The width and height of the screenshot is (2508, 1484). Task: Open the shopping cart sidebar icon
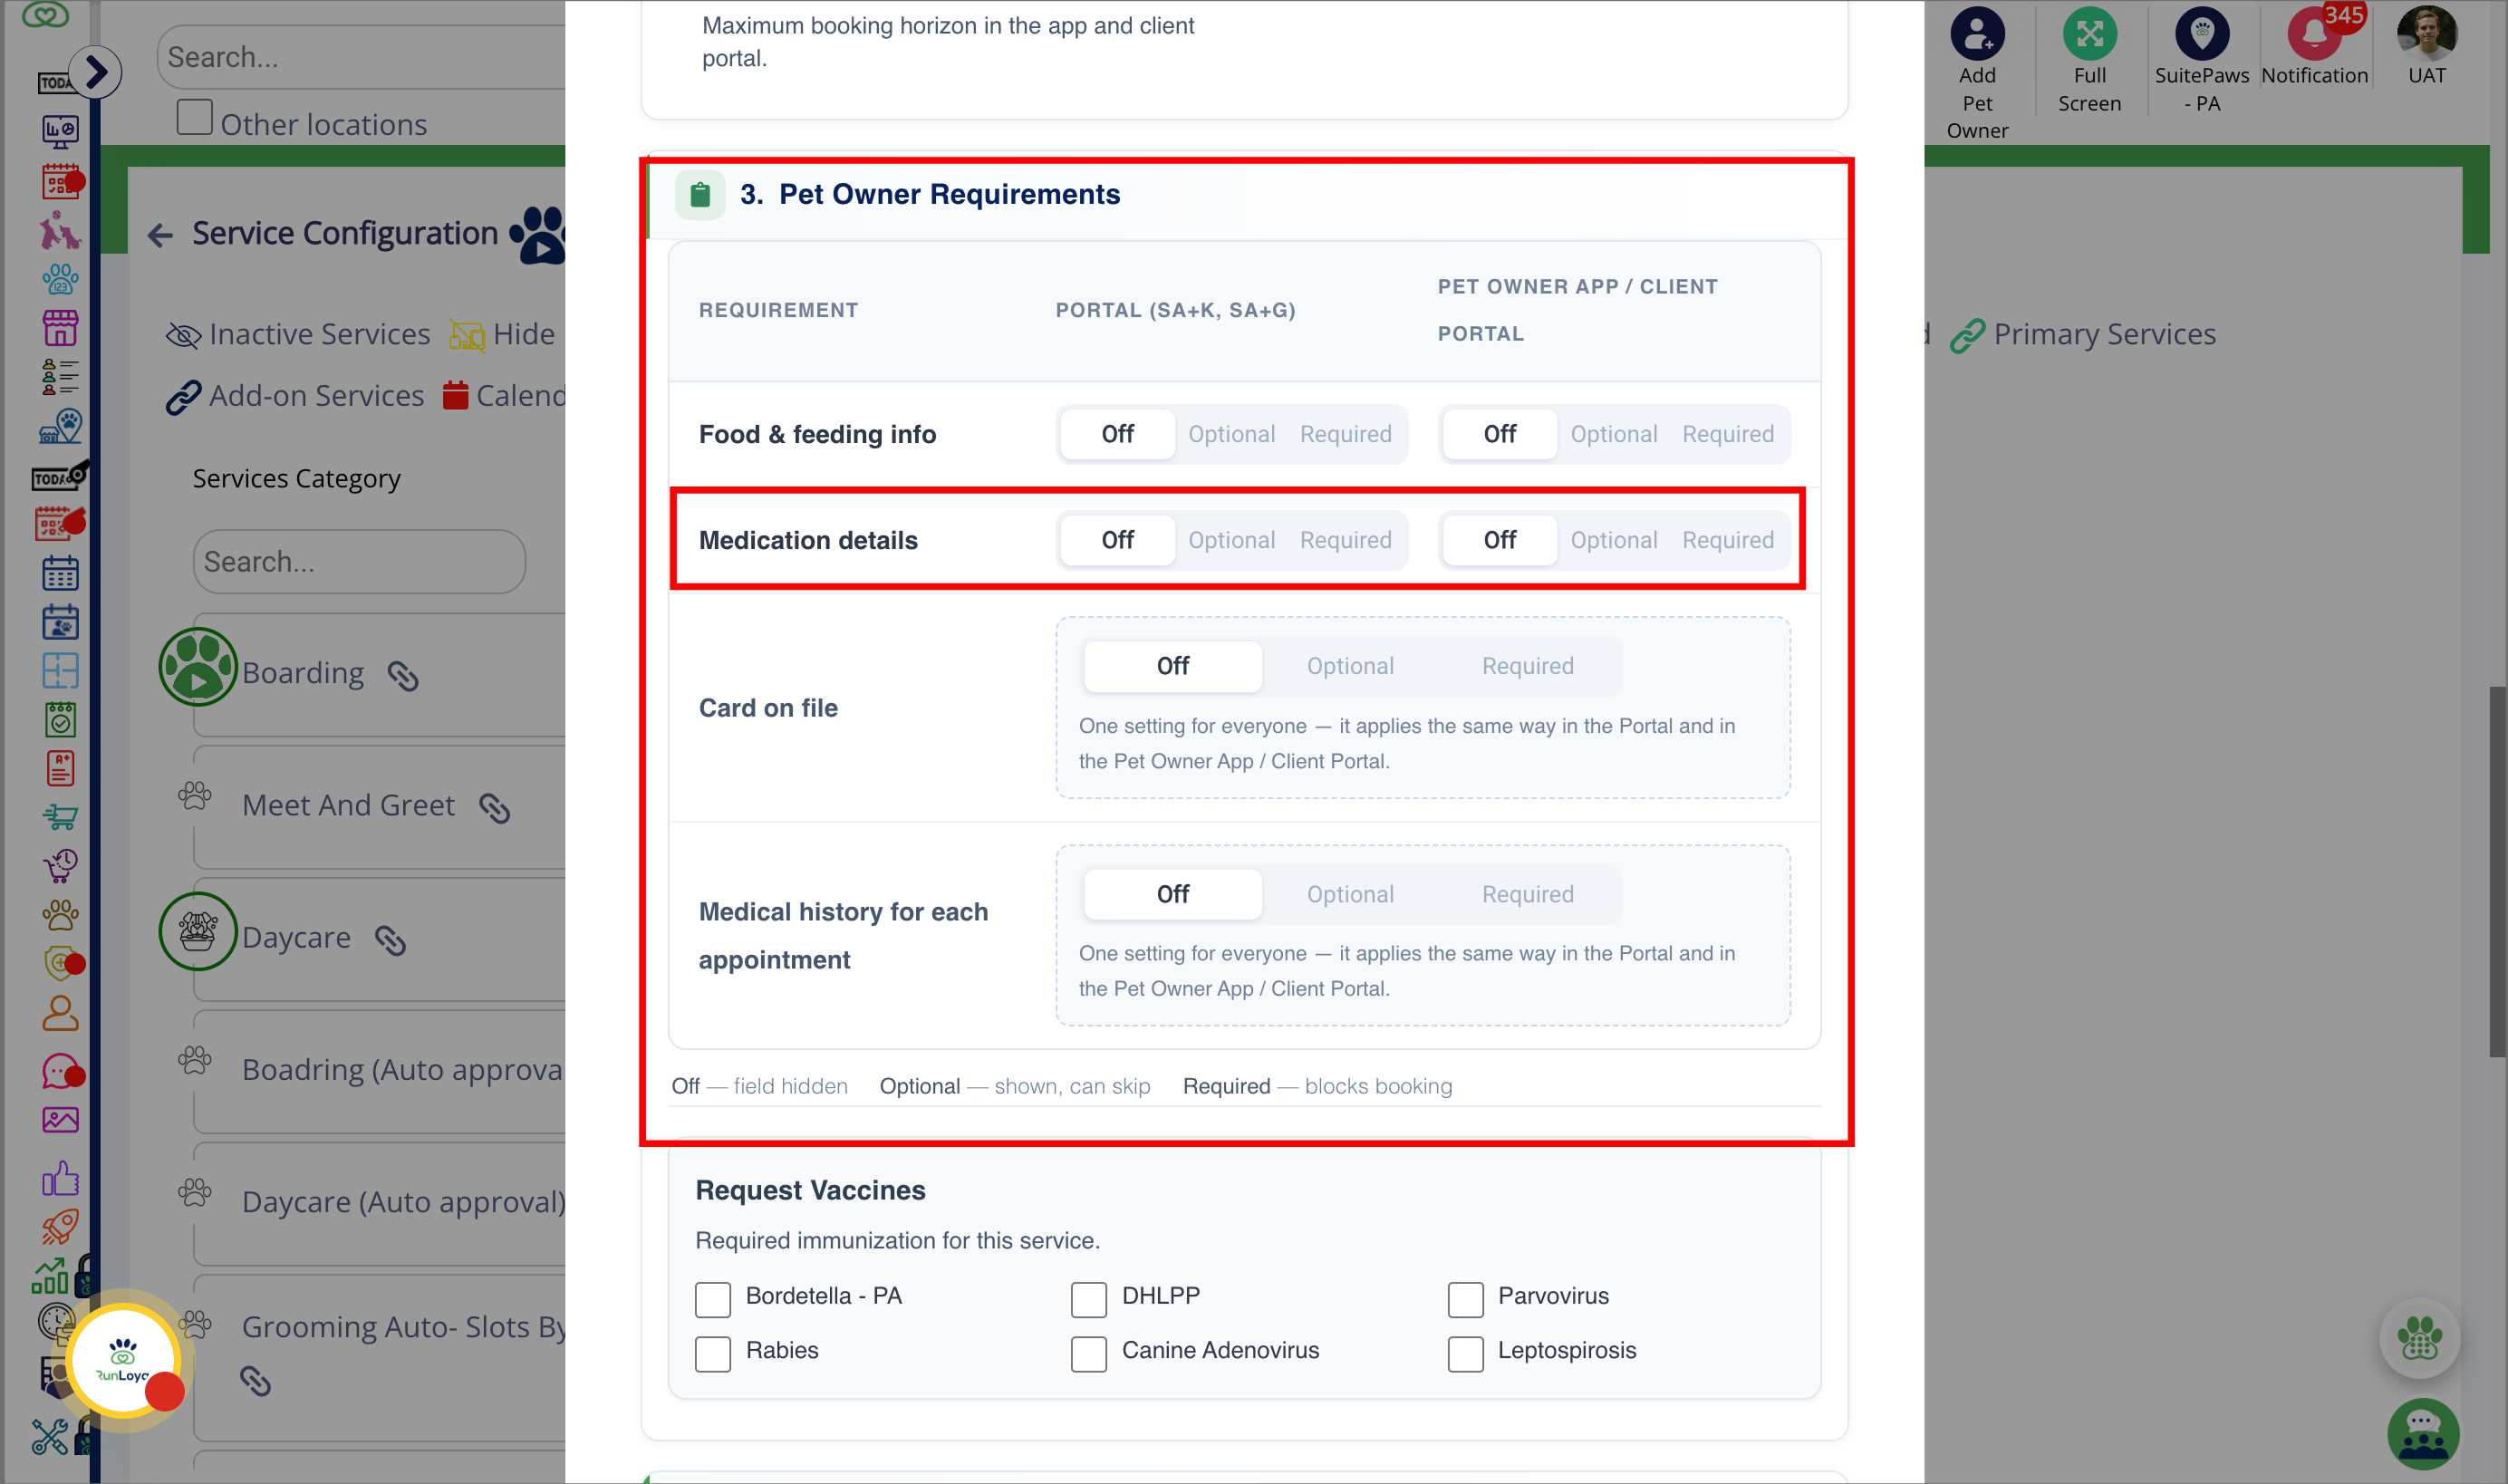60,817
